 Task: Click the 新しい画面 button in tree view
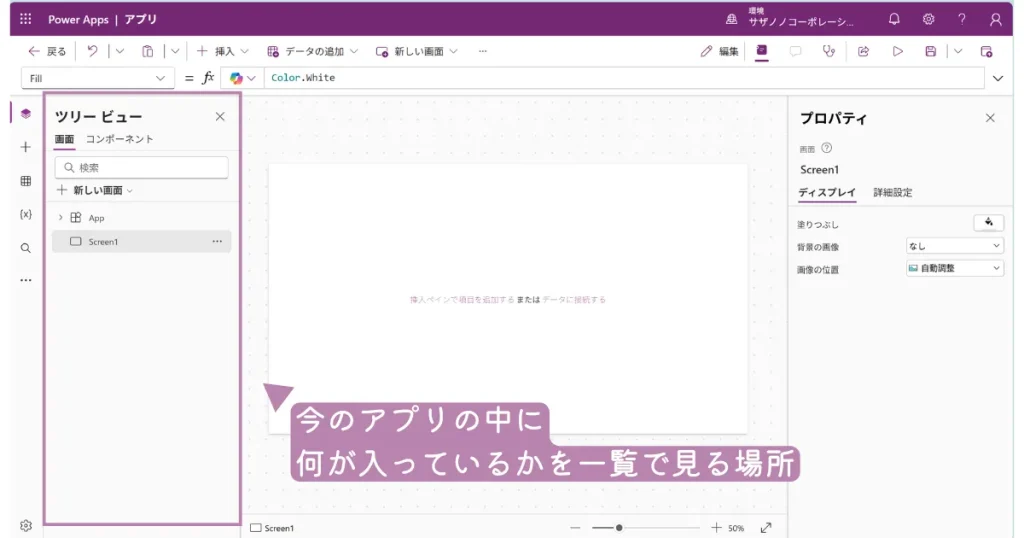click(x=95, y=190)
